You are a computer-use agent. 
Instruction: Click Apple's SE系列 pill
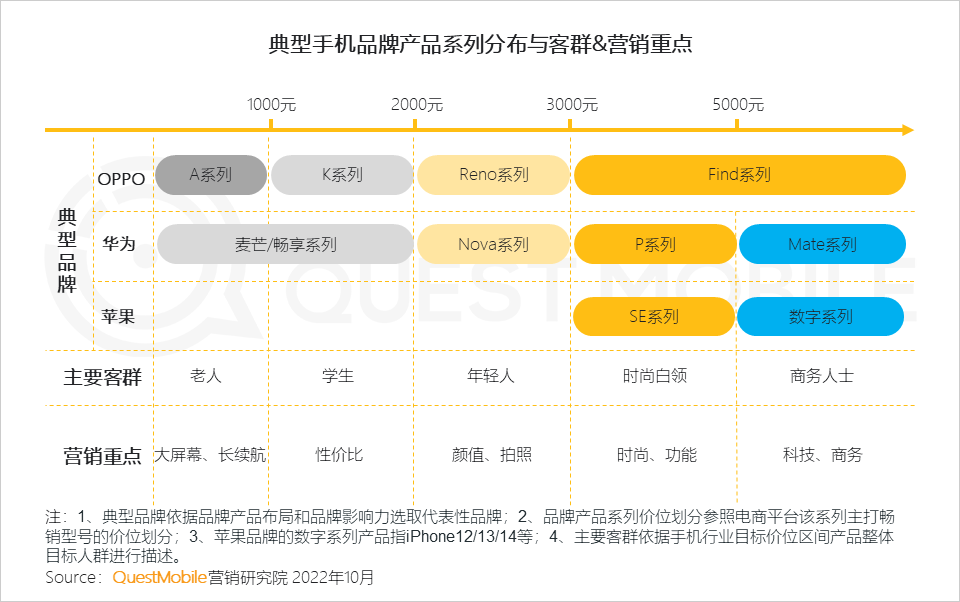point(654,317)
